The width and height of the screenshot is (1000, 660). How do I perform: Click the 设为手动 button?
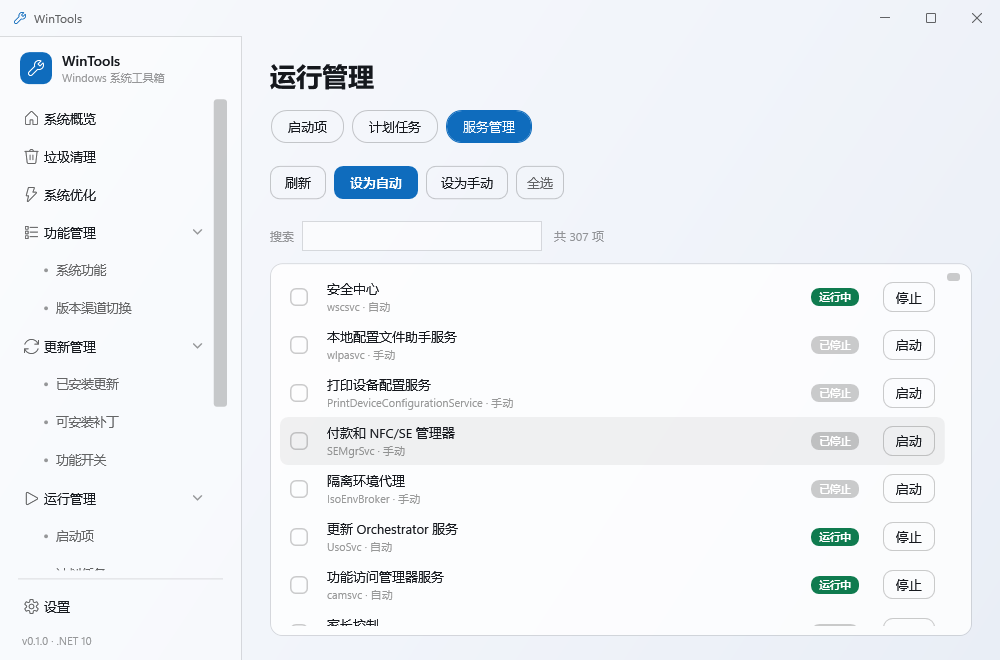(x=467, y=183)
